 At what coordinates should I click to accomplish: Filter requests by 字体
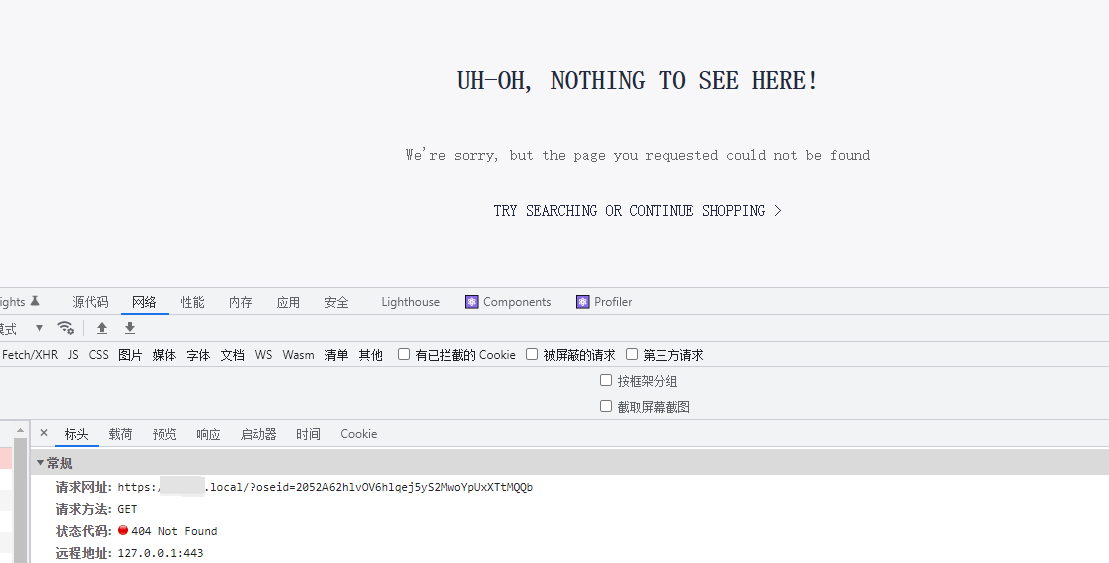(198, 354)
